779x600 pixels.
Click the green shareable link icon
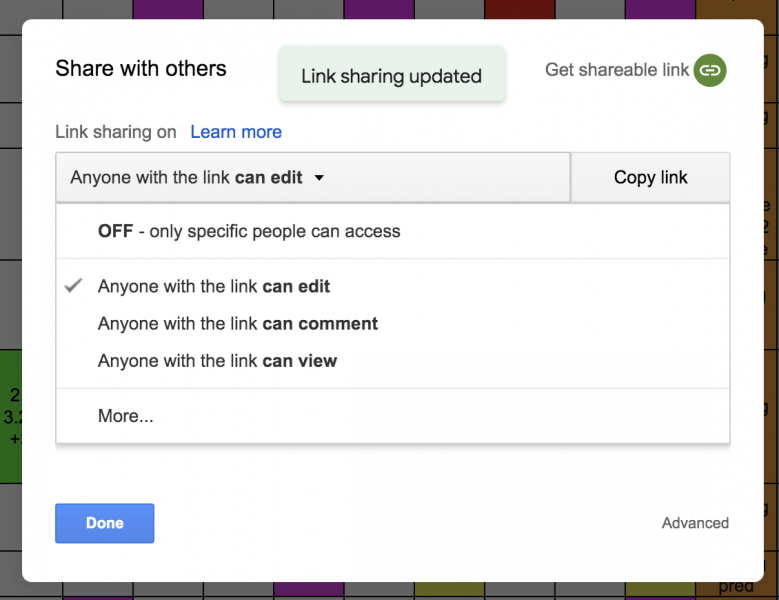click(709, 70)
